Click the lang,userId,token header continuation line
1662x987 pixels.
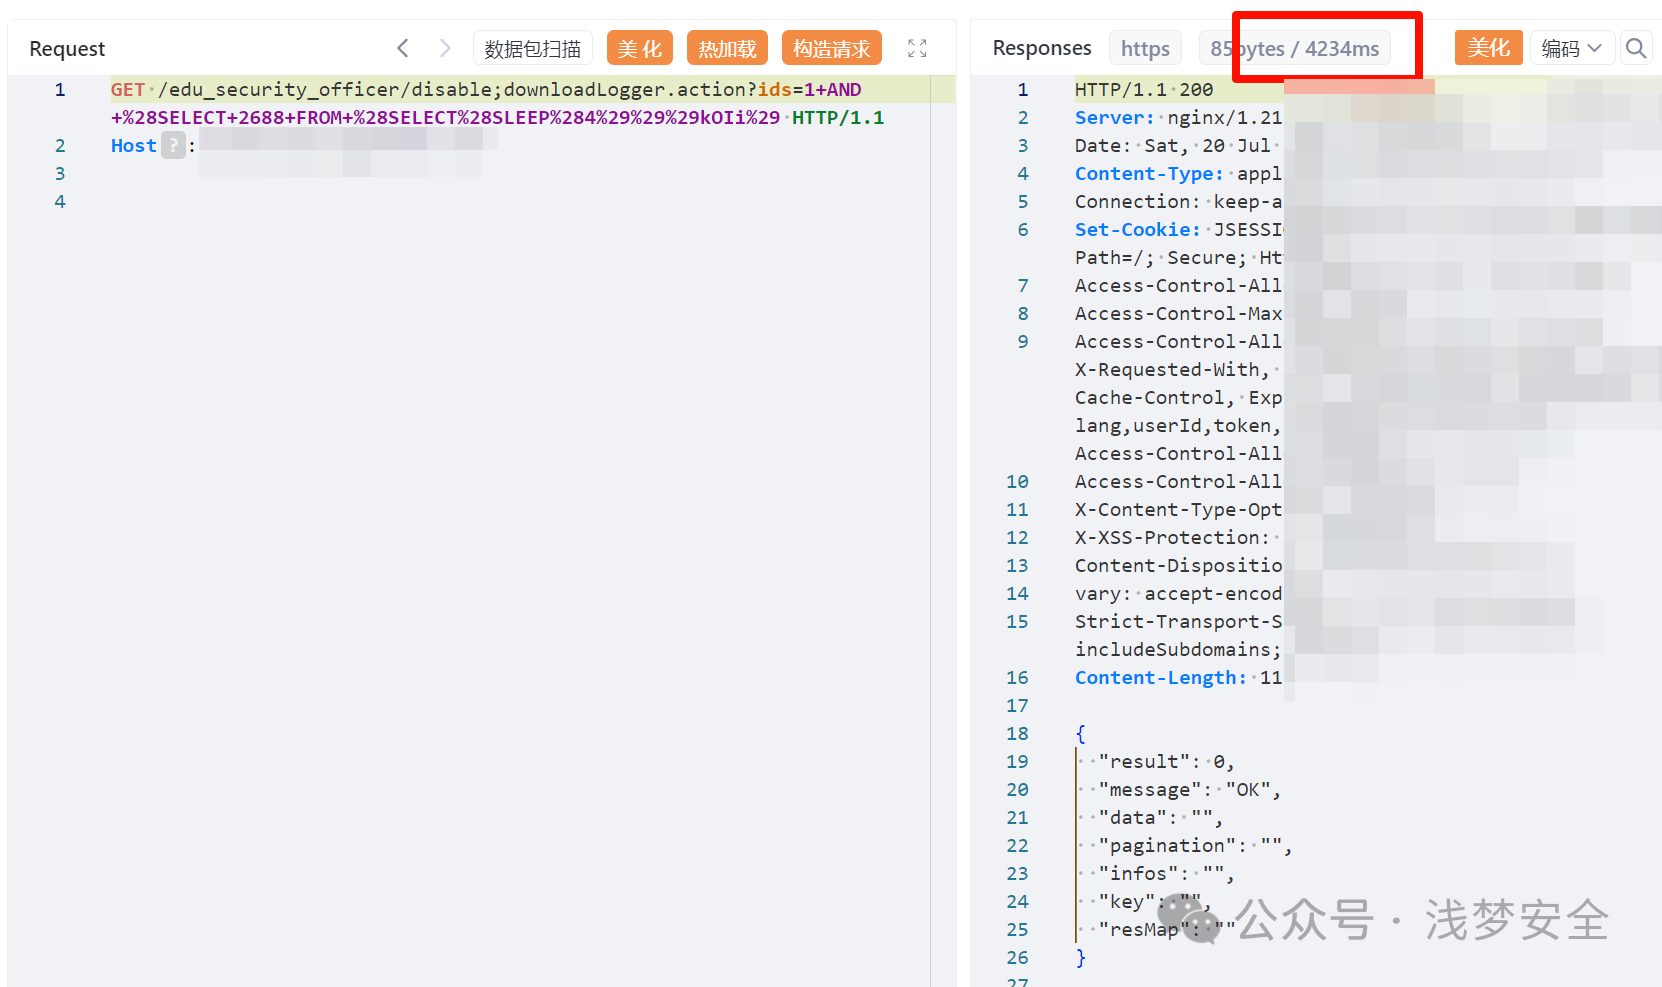click(x=1178, y=425)
